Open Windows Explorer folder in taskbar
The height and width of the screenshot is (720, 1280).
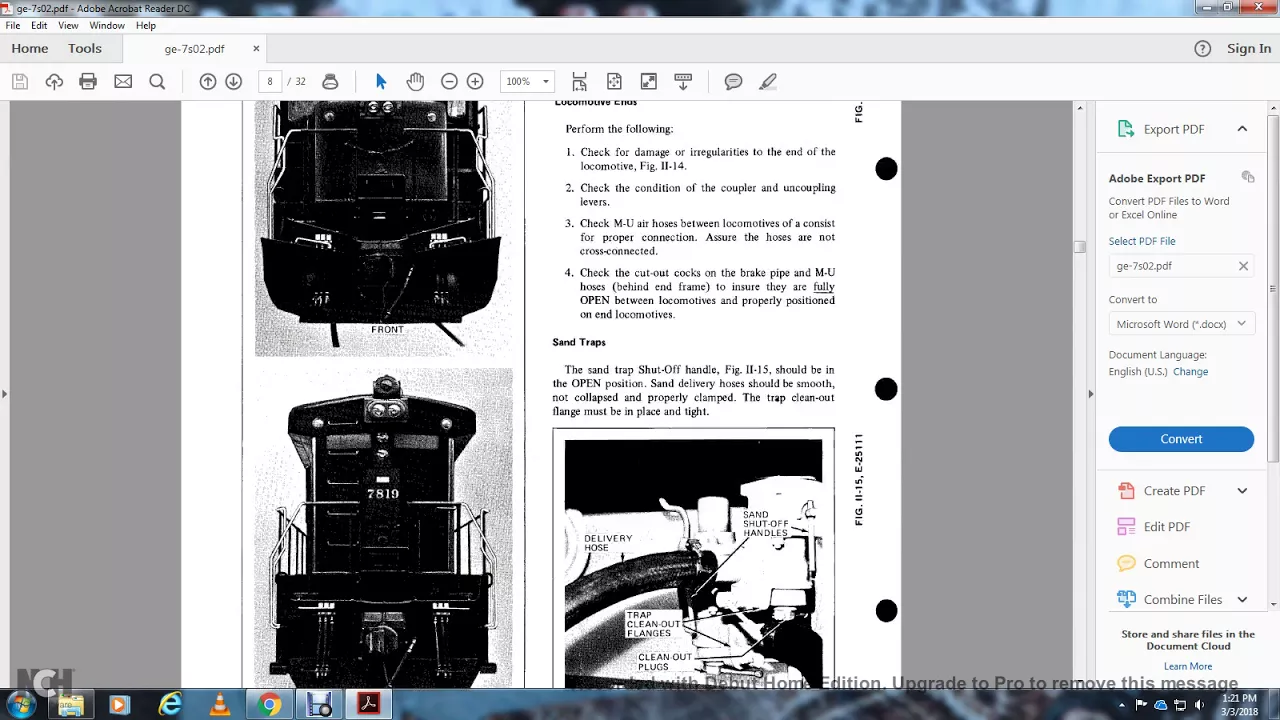click(70, 704)
